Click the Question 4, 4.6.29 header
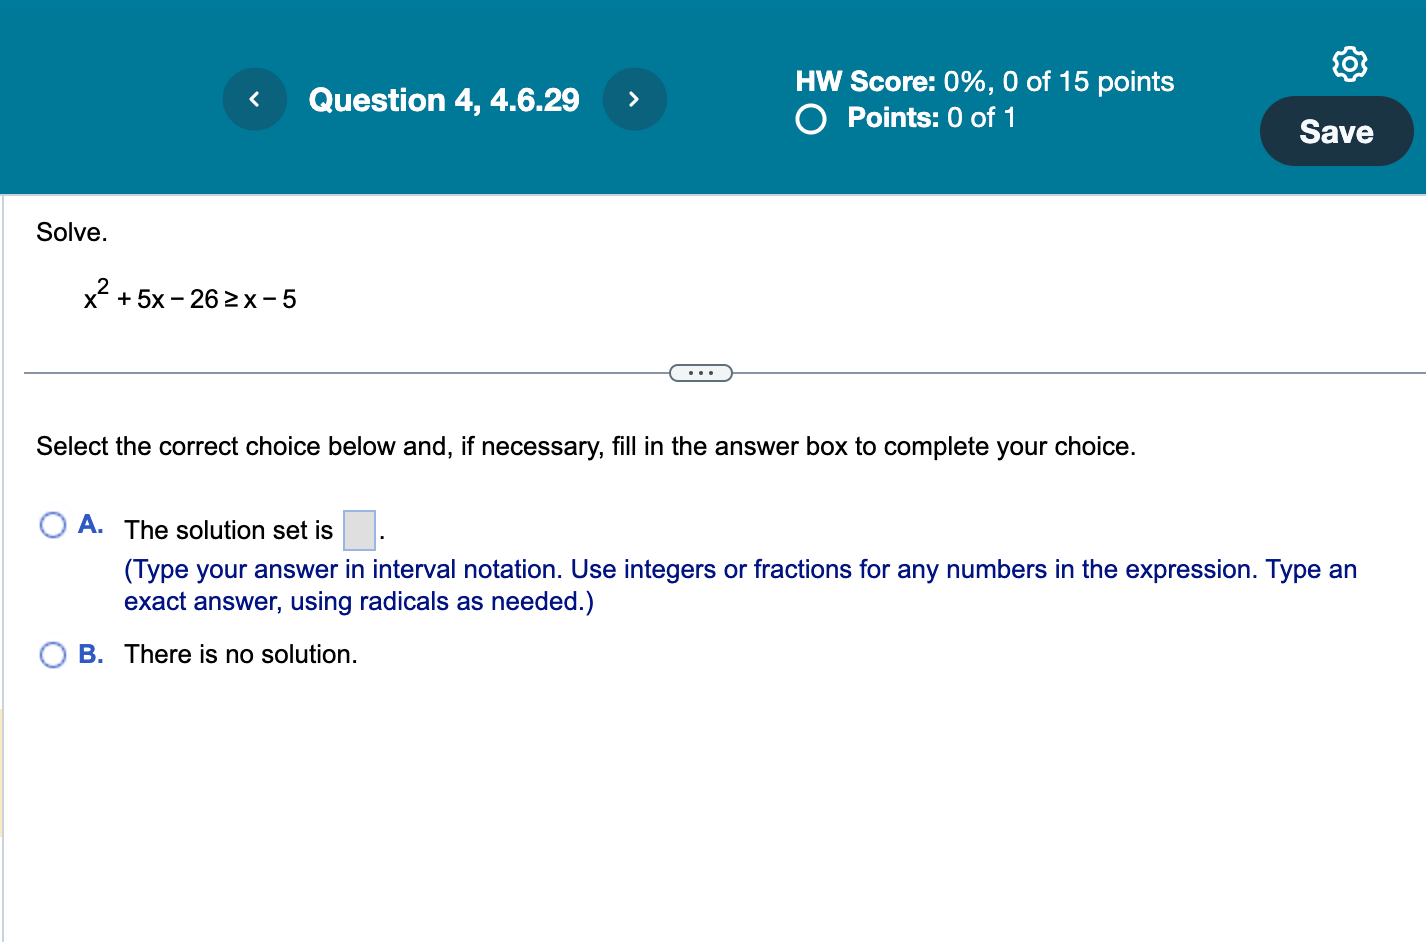1426x942 pixels. [444, 99]
